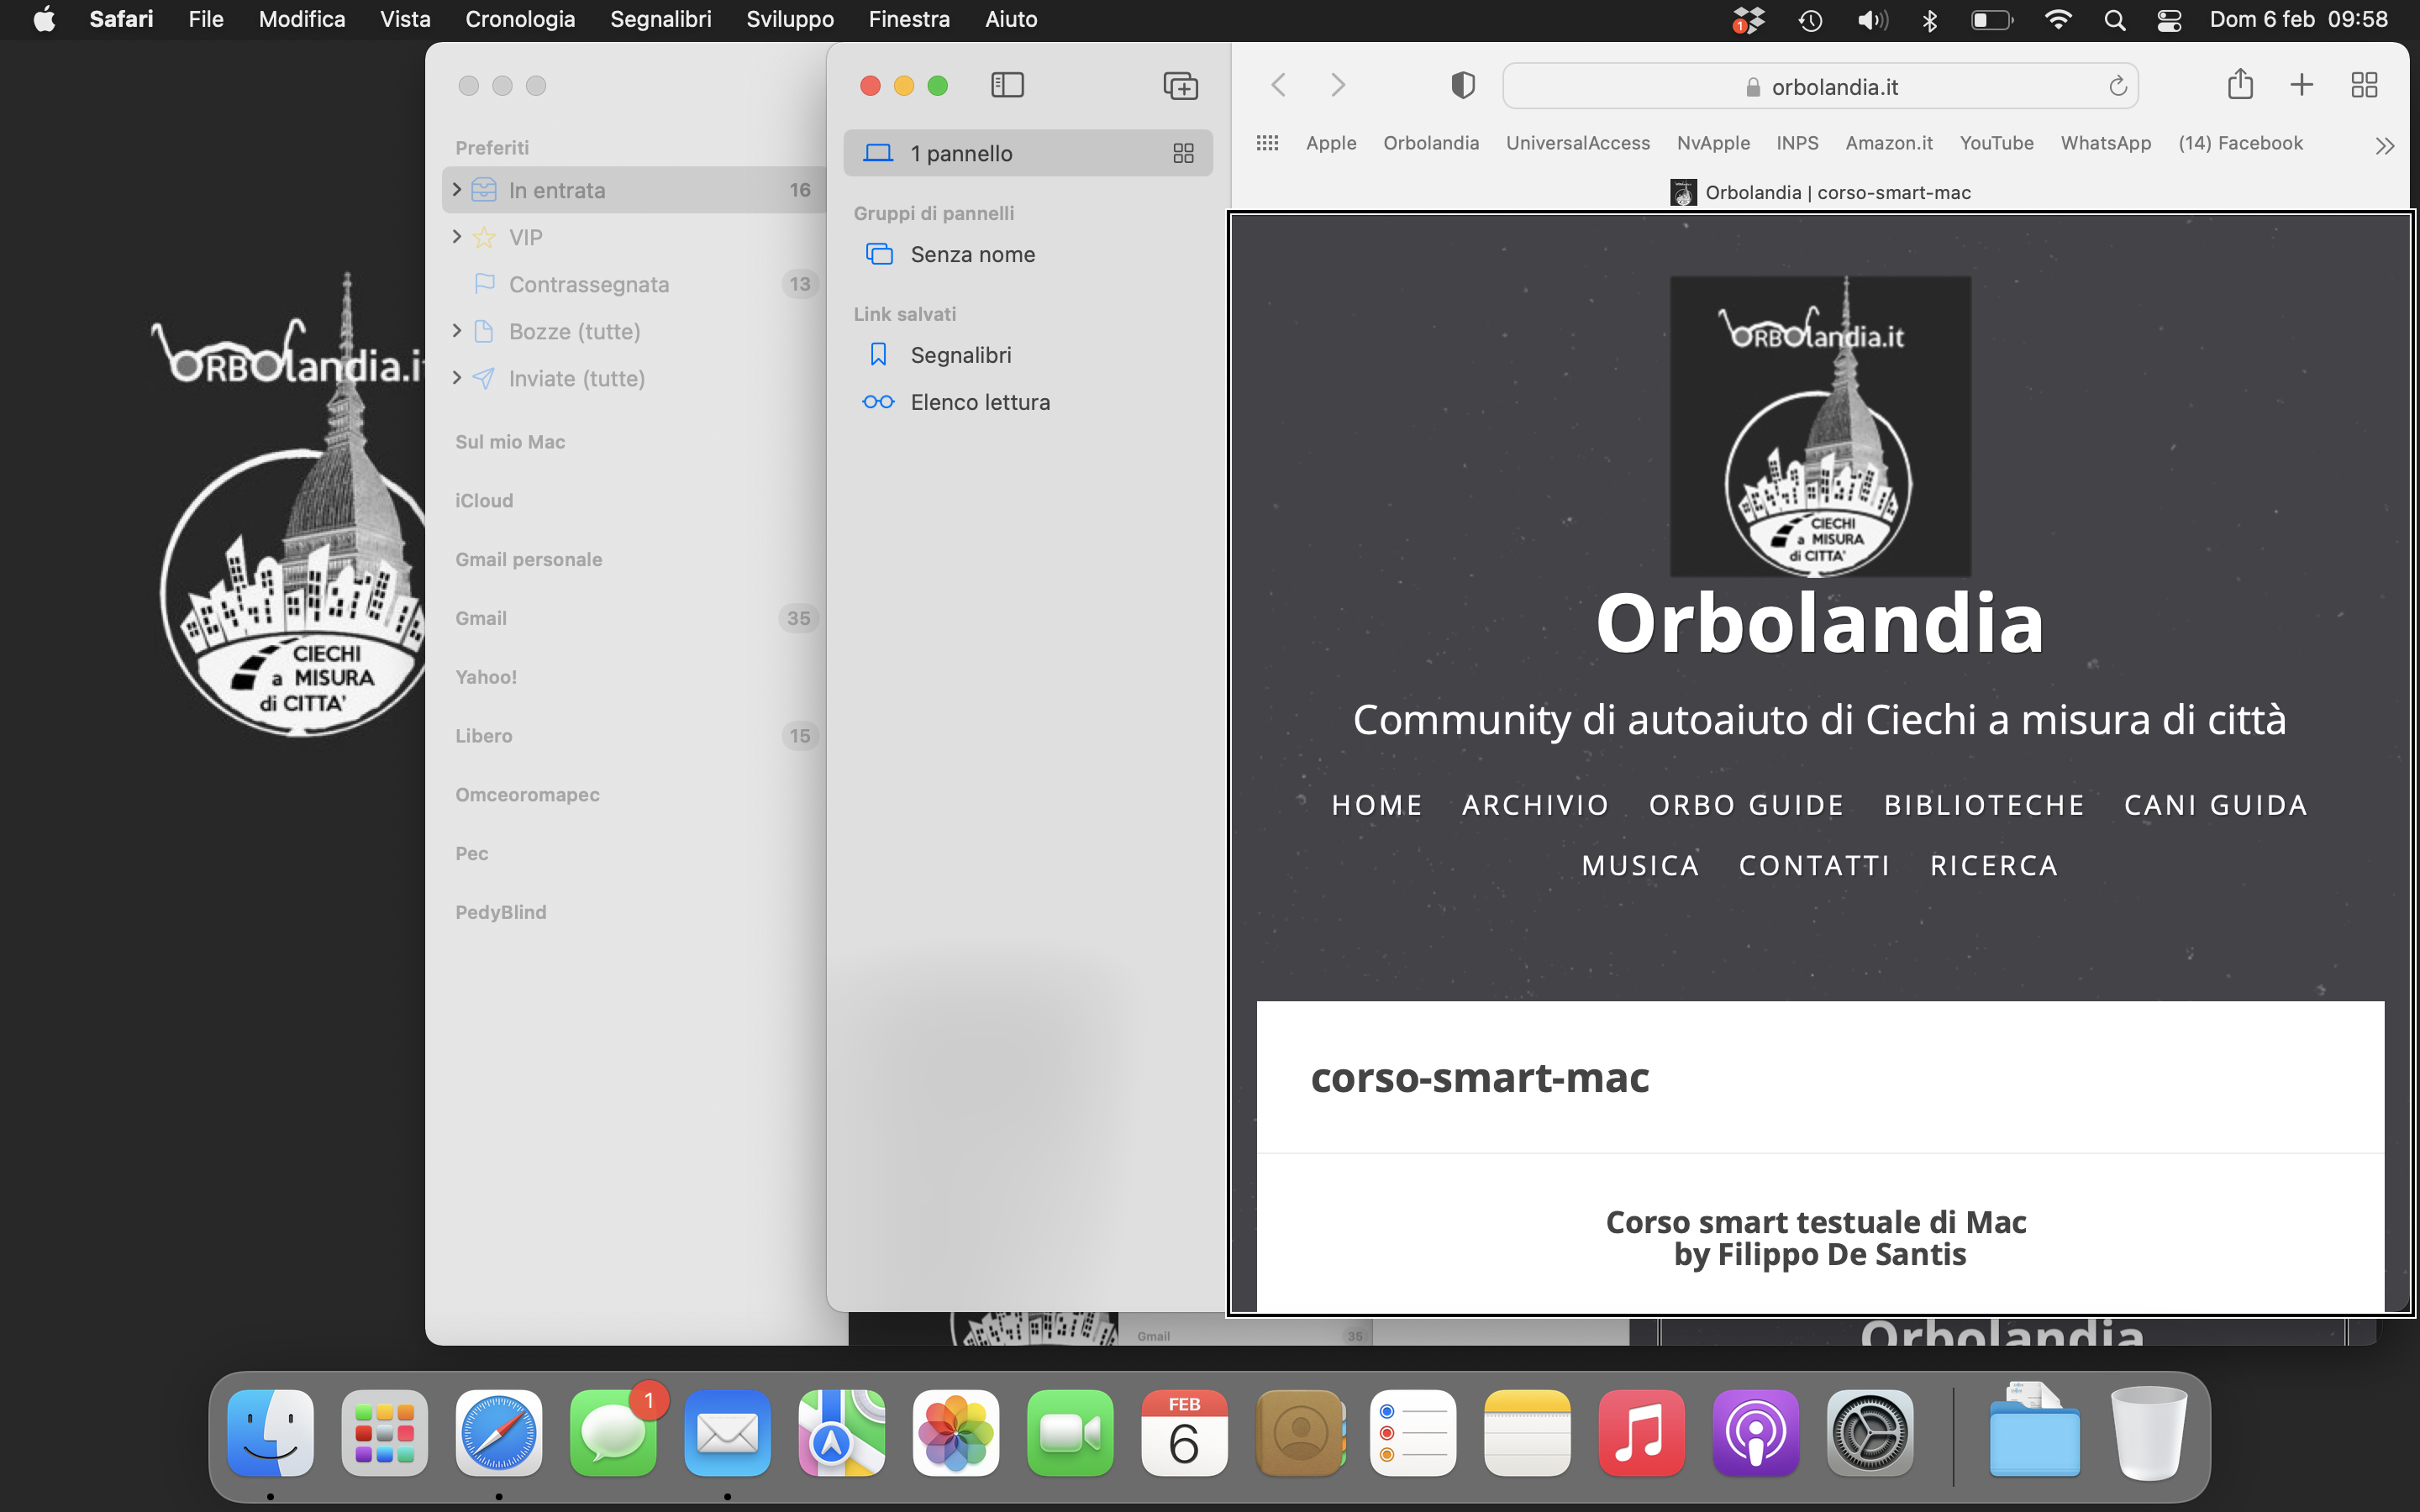Open the UniversalAccess bookmark

click(x=1578, y=143)
